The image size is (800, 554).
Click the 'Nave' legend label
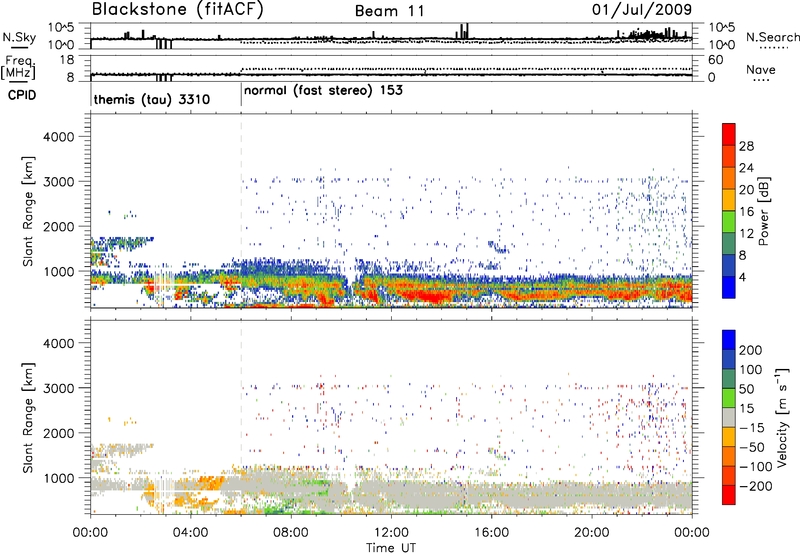click(x=761, y=69)
